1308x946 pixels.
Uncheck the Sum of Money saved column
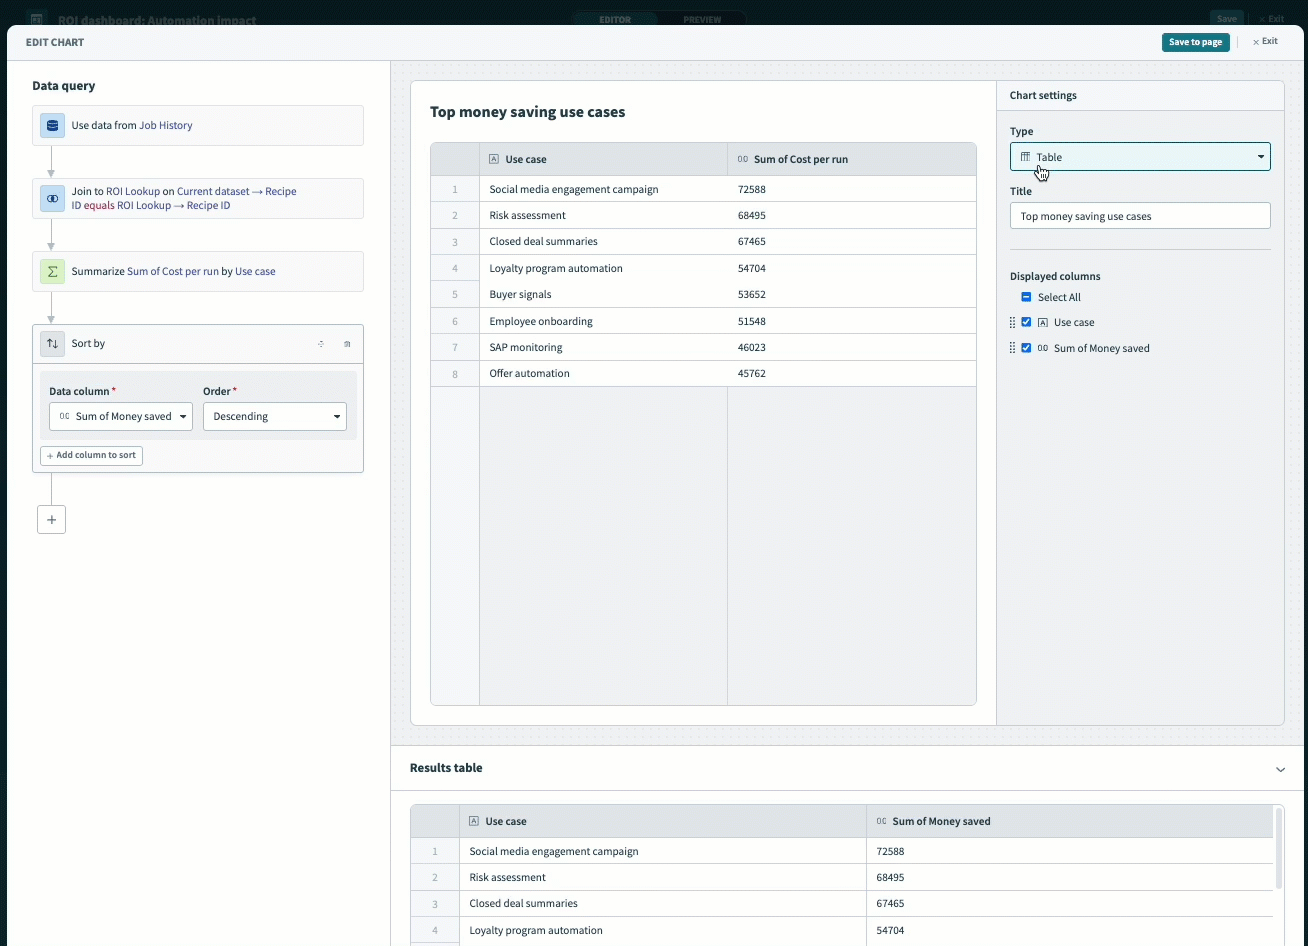tap(1026, 348)
